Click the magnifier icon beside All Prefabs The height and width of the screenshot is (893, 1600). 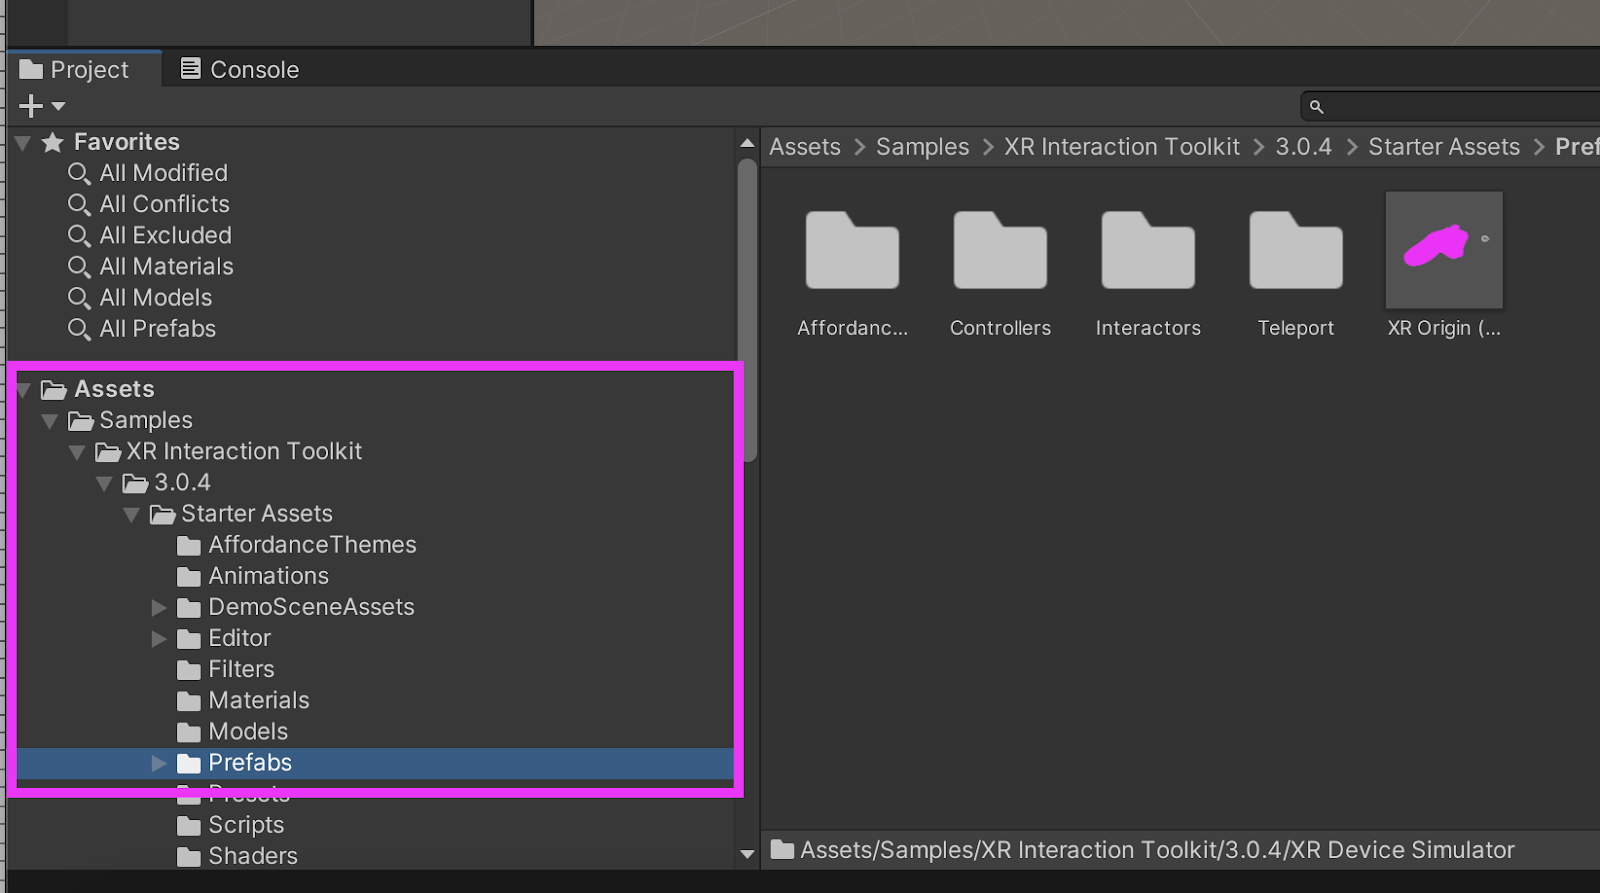[x=79, y=329]
